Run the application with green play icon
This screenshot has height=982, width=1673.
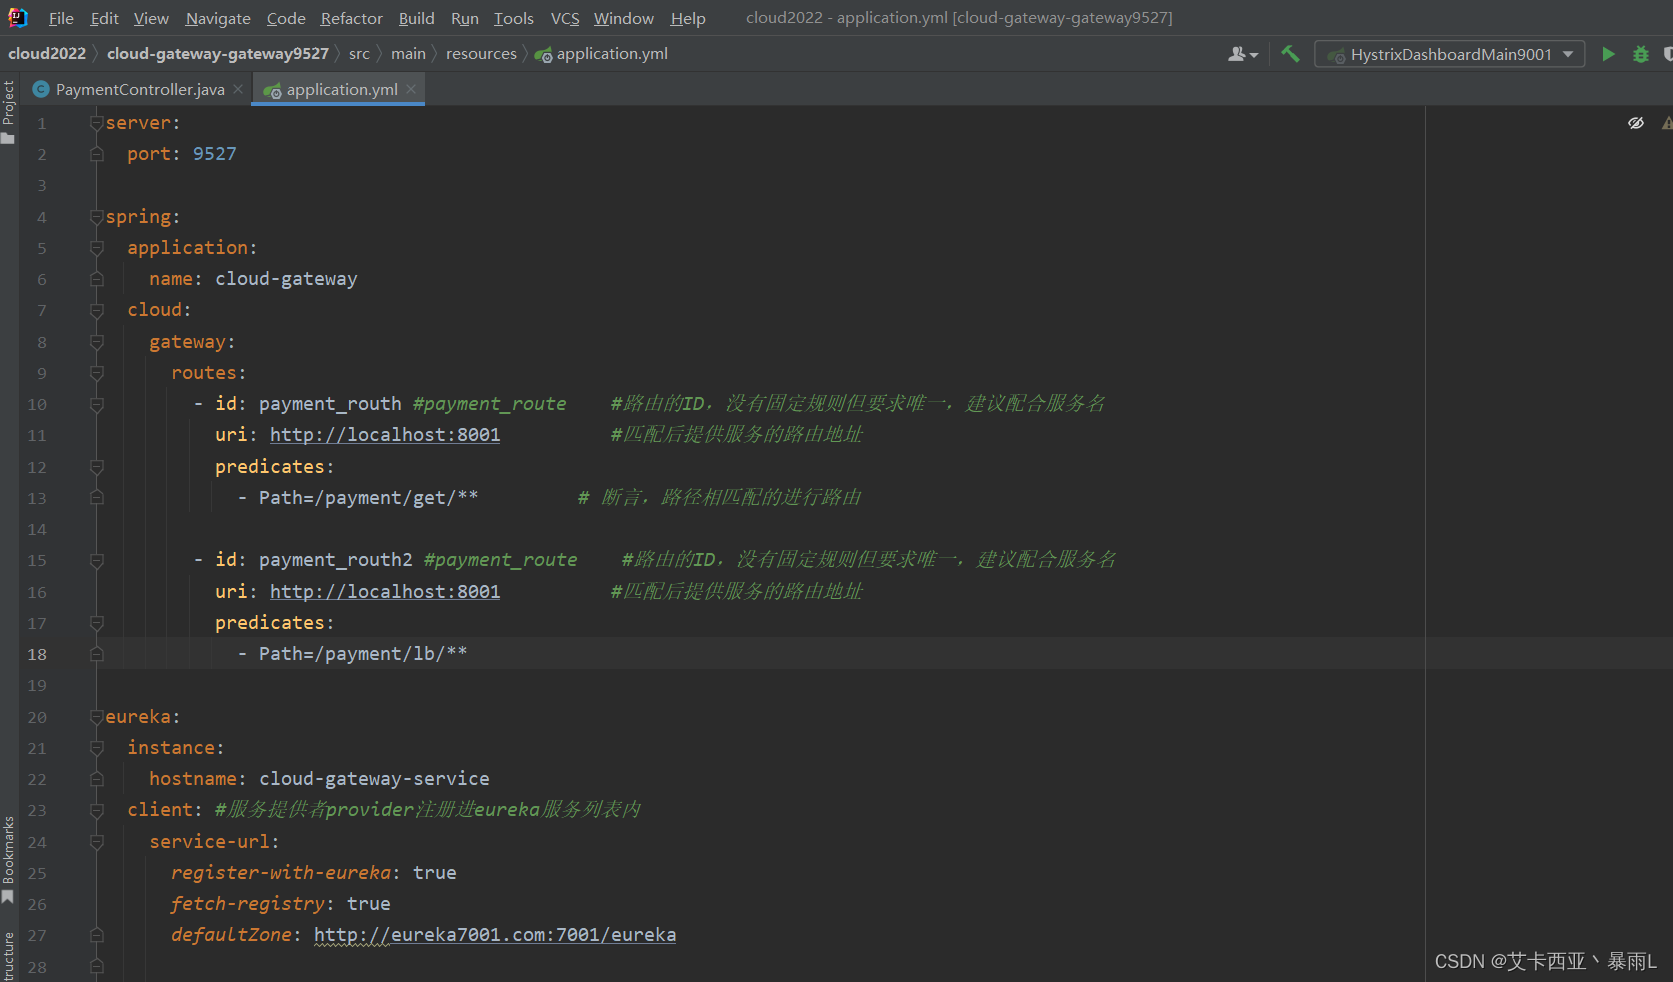(1608, 54)
